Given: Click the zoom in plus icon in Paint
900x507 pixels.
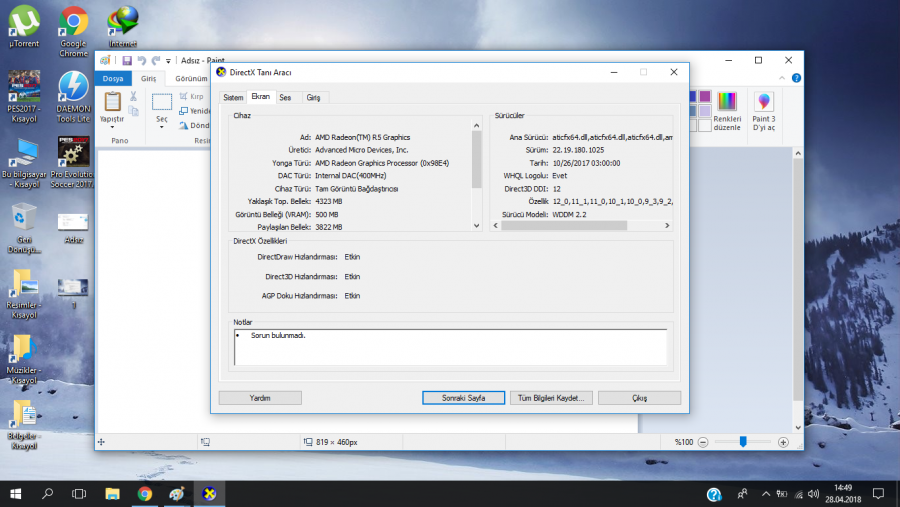Looking at the screenshot, I should coord(783,442).
